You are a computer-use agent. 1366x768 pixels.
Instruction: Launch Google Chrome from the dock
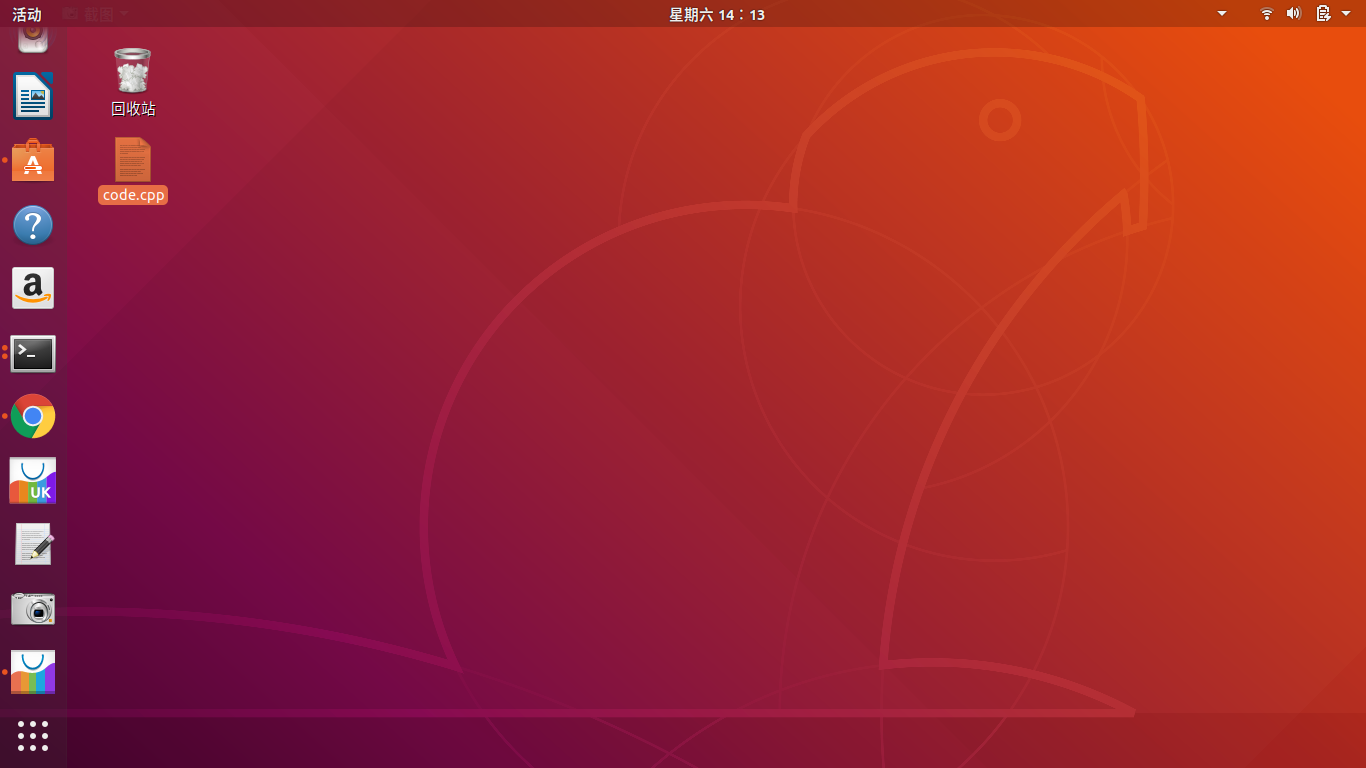[x=33, y=417]
